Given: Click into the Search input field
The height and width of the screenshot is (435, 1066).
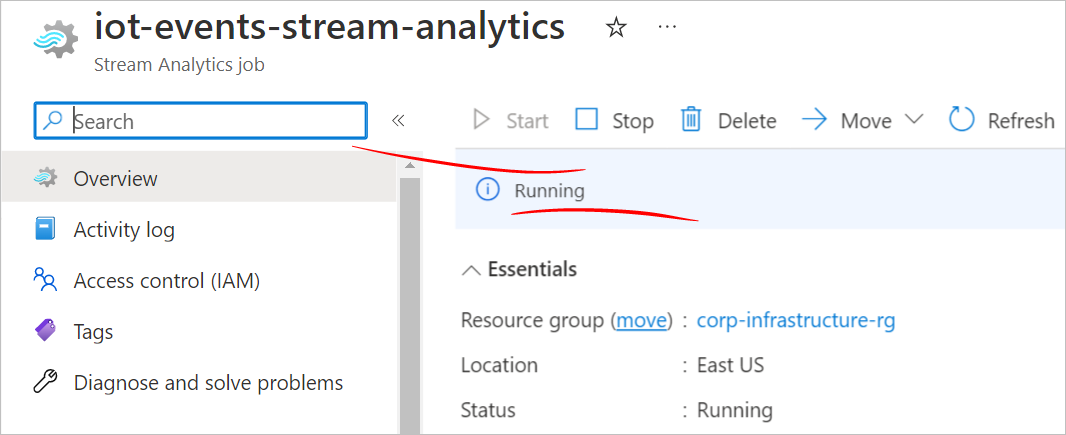Looking at the screenshot, I should [201, 120].
